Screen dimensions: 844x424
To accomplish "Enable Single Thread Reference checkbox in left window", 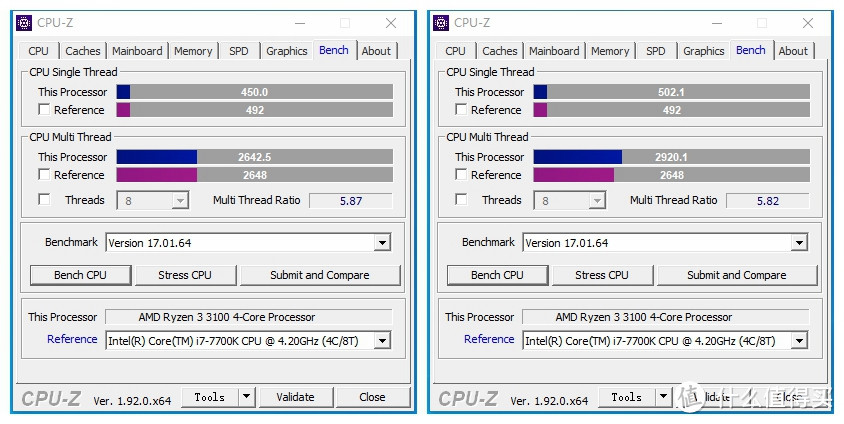I will coord(44,109).
